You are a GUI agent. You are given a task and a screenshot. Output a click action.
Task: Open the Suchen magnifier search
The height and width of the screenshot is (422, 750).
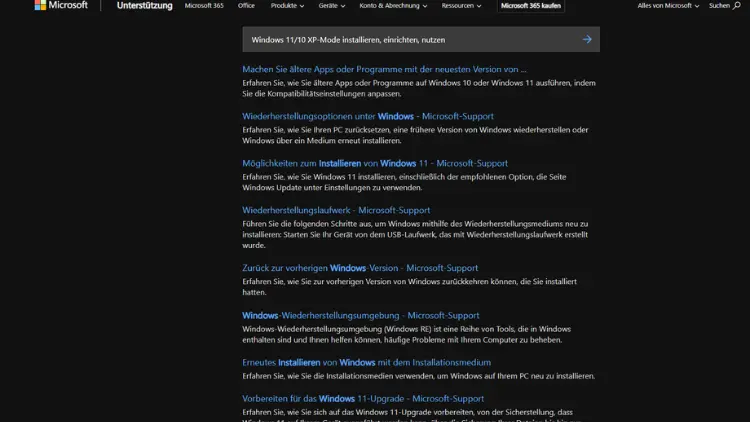click(725, 6)
